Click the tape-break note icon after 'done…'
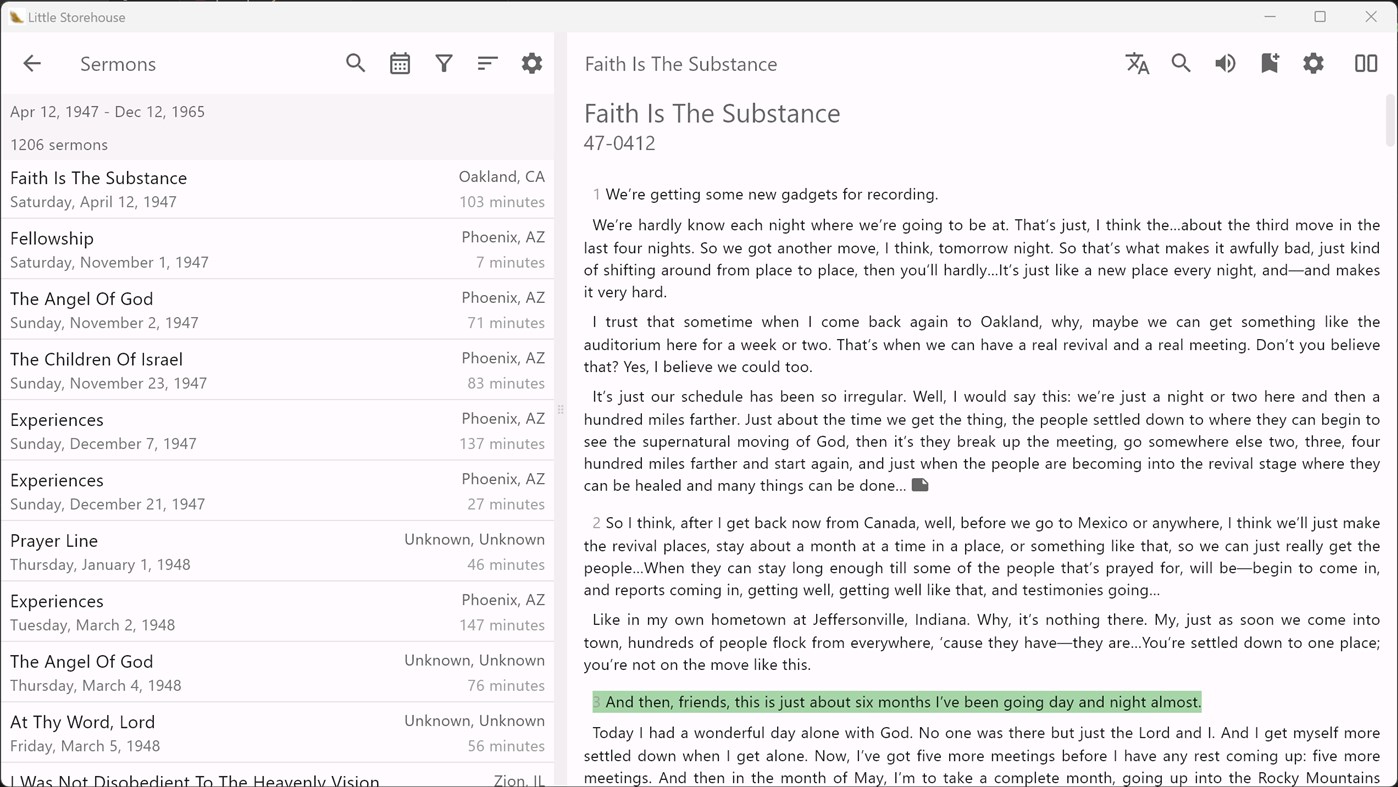This screenshot has width=1398, height=787. coord(920,485)
